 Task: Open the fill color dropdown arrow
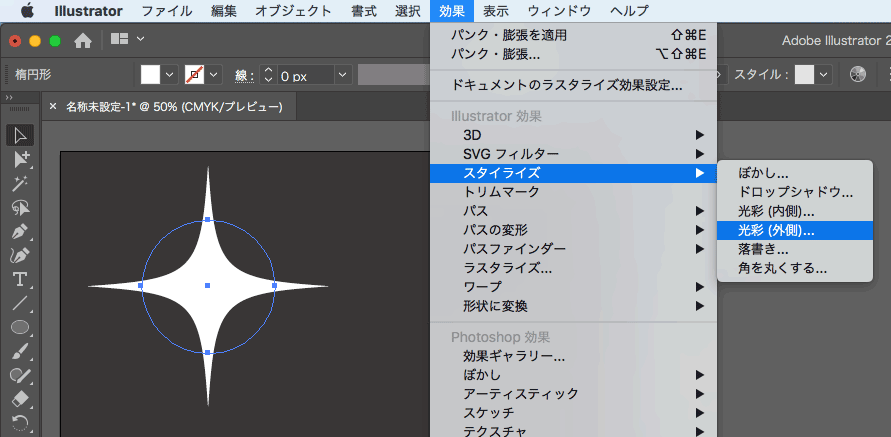tap(169, 74)
